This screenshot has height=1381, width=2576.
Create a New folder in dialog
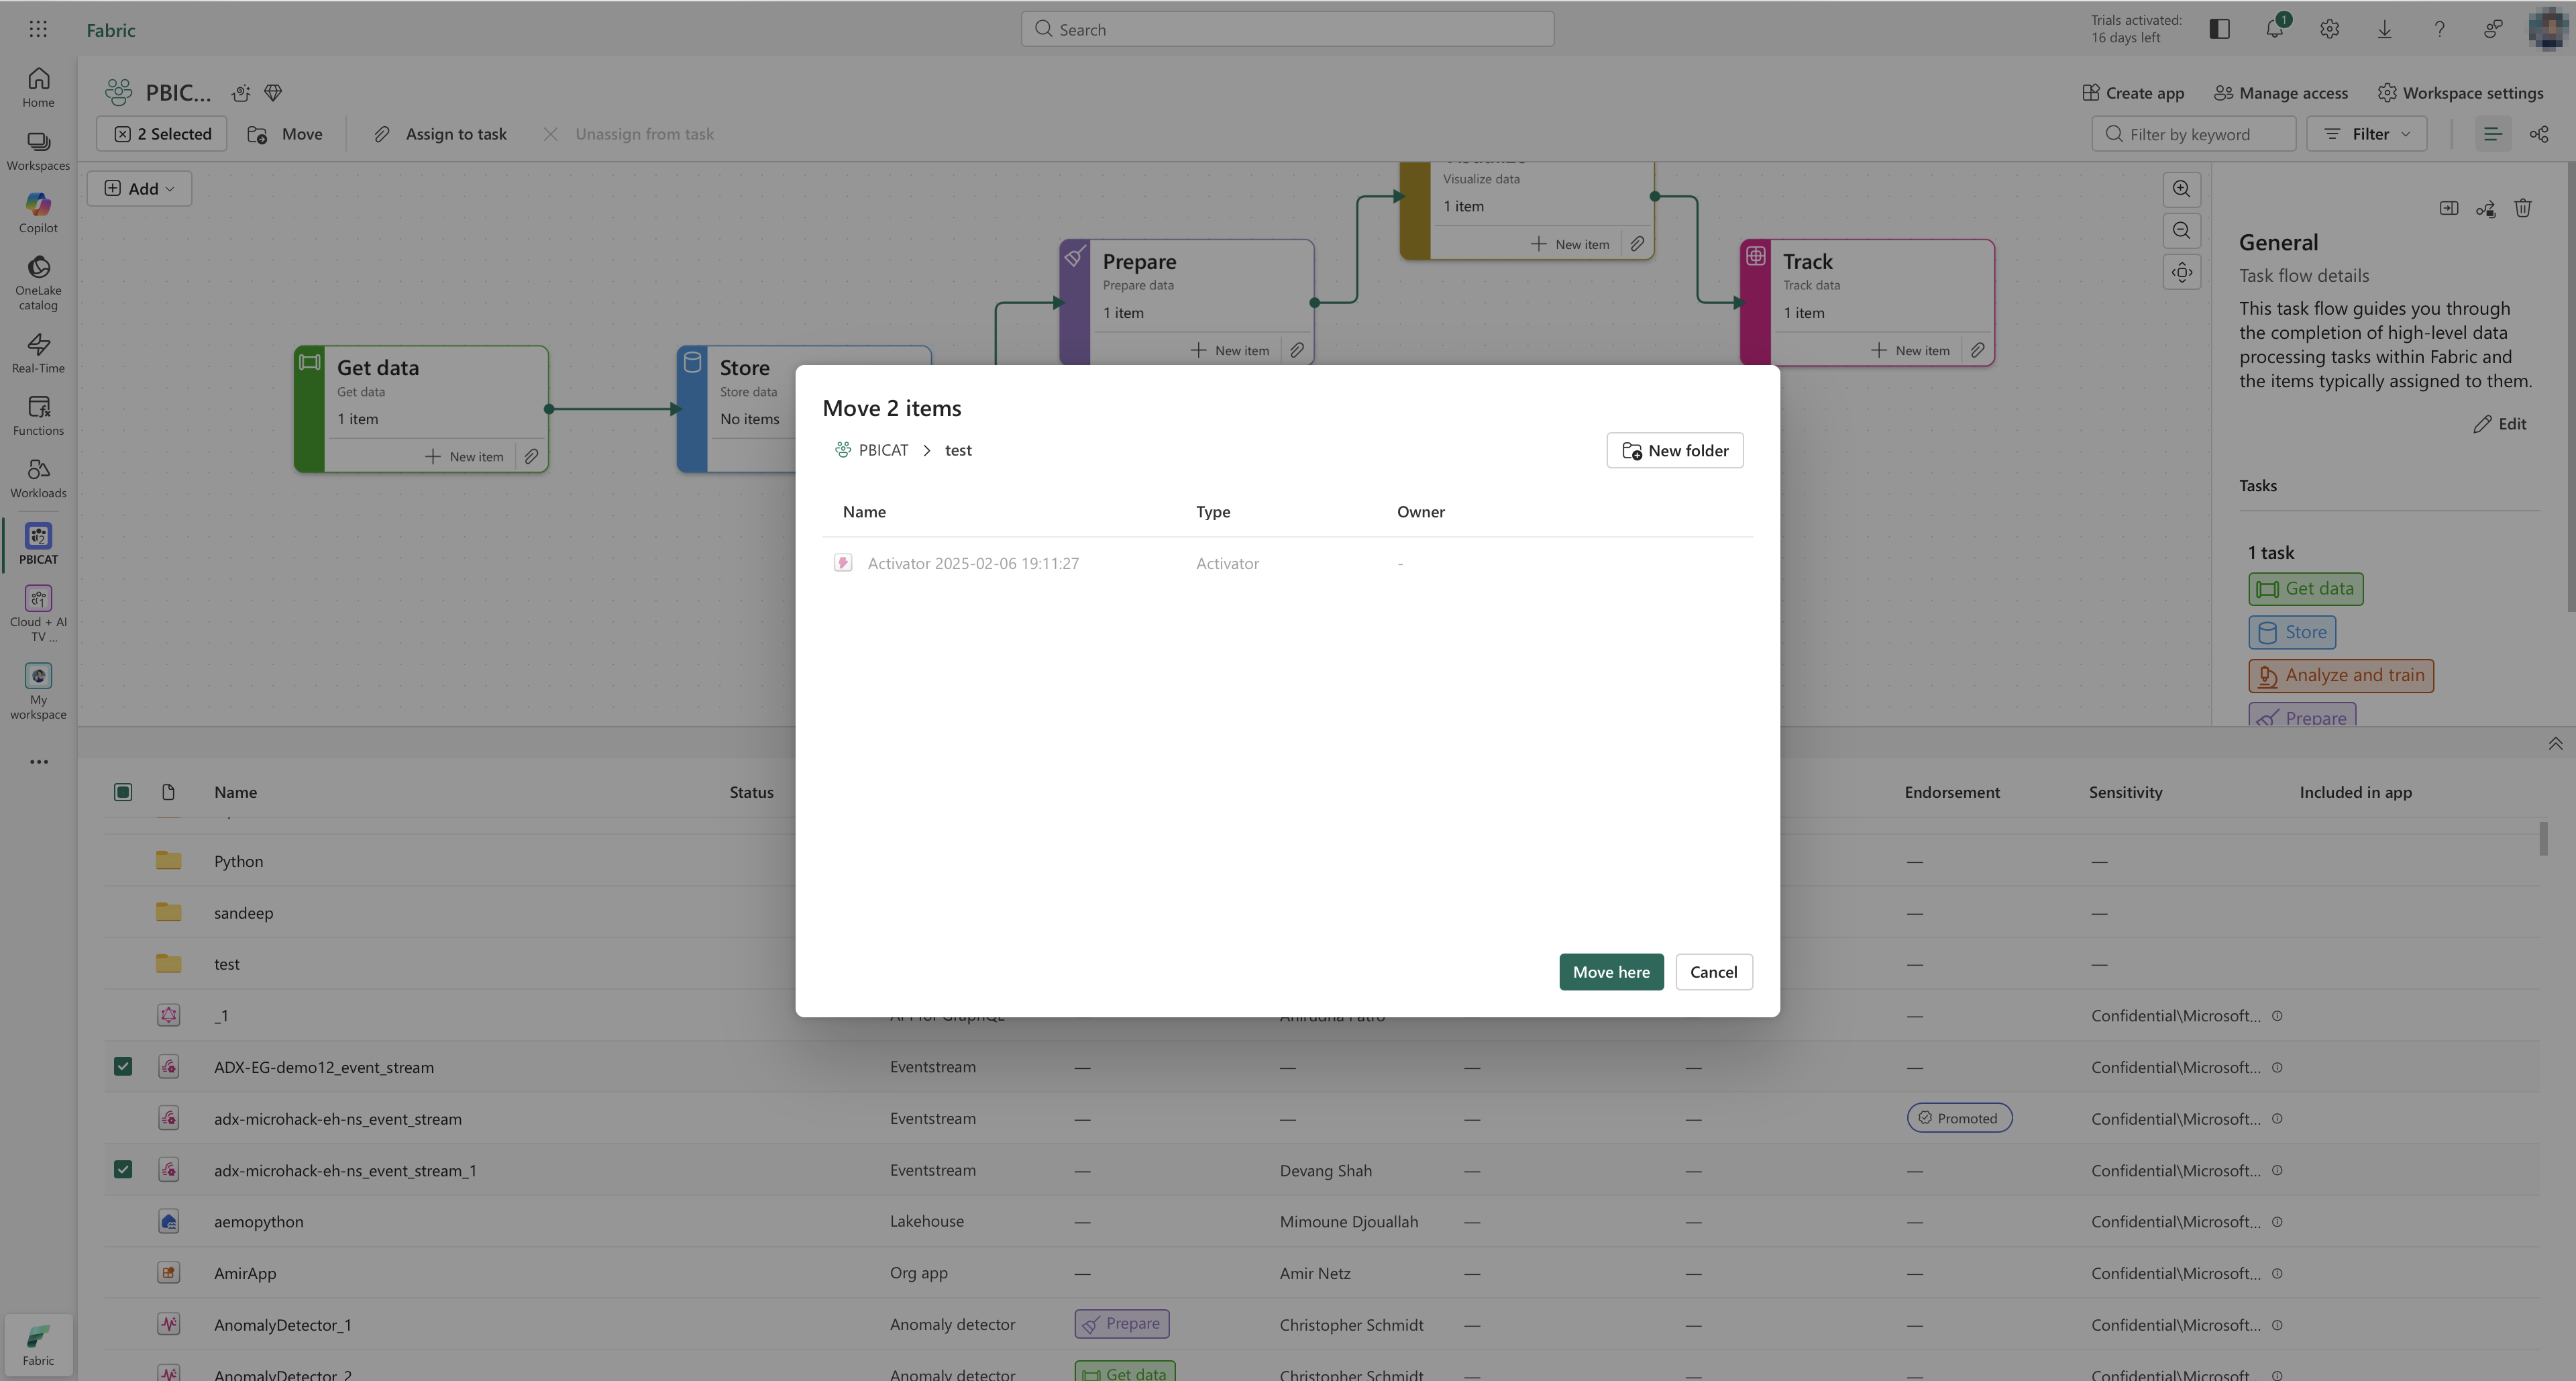1674,450
